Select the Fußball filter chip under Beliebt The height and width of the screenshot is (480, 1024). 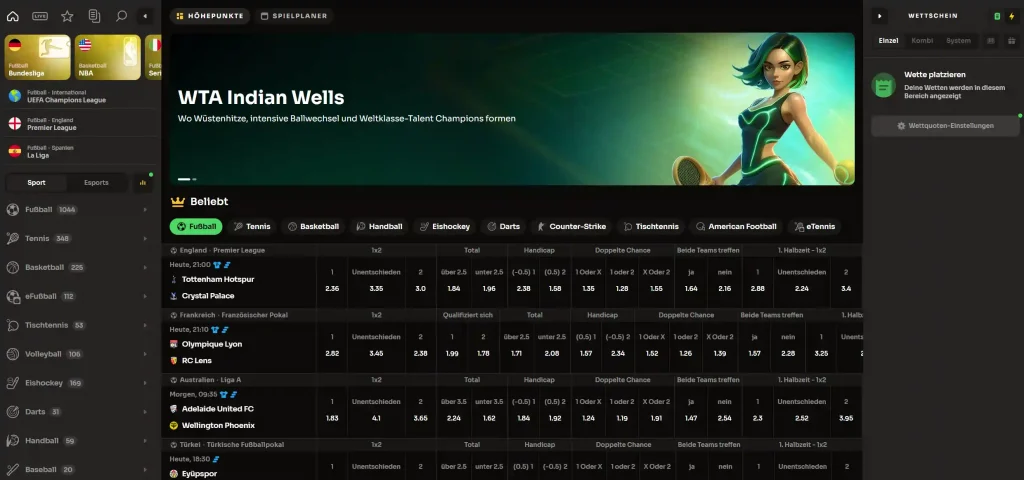(196, 227)
